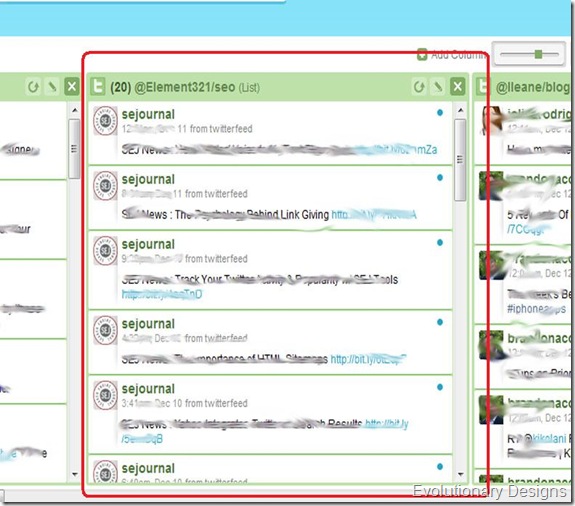The height and width of the screenshot is (506, 575).
Task: Click scrollbar thumb of @Element321/seo column
Action: pos(460,160)
